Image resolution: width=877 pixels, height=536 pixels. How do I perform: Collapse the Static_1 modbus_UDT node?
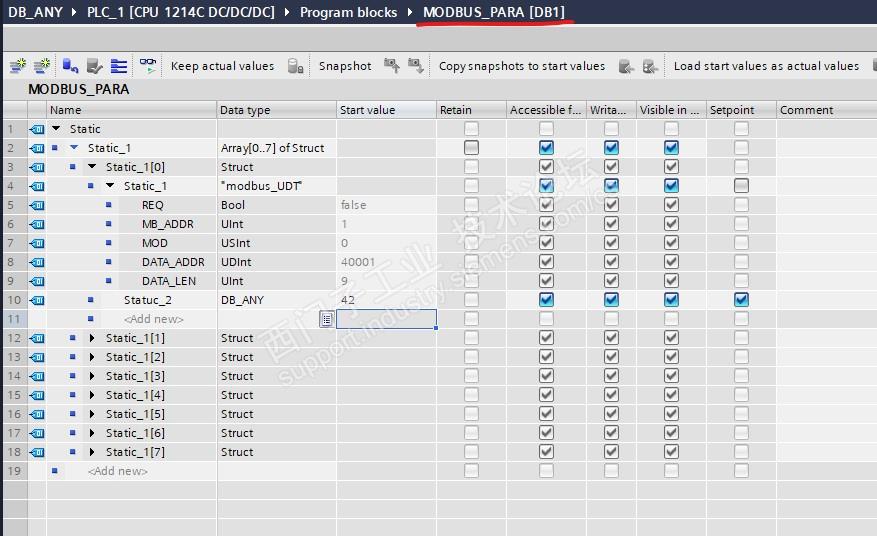[x=110, y=186]
